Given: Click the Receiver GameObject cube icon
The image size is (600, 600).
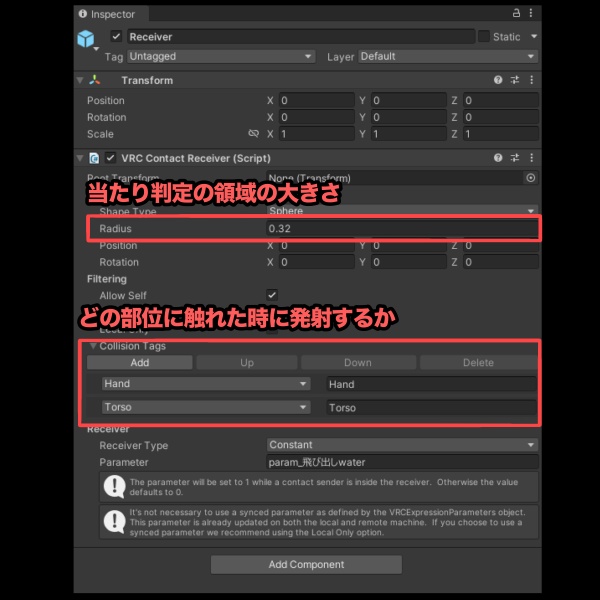Looking at the screenshot, I should [x=86, y=39].
